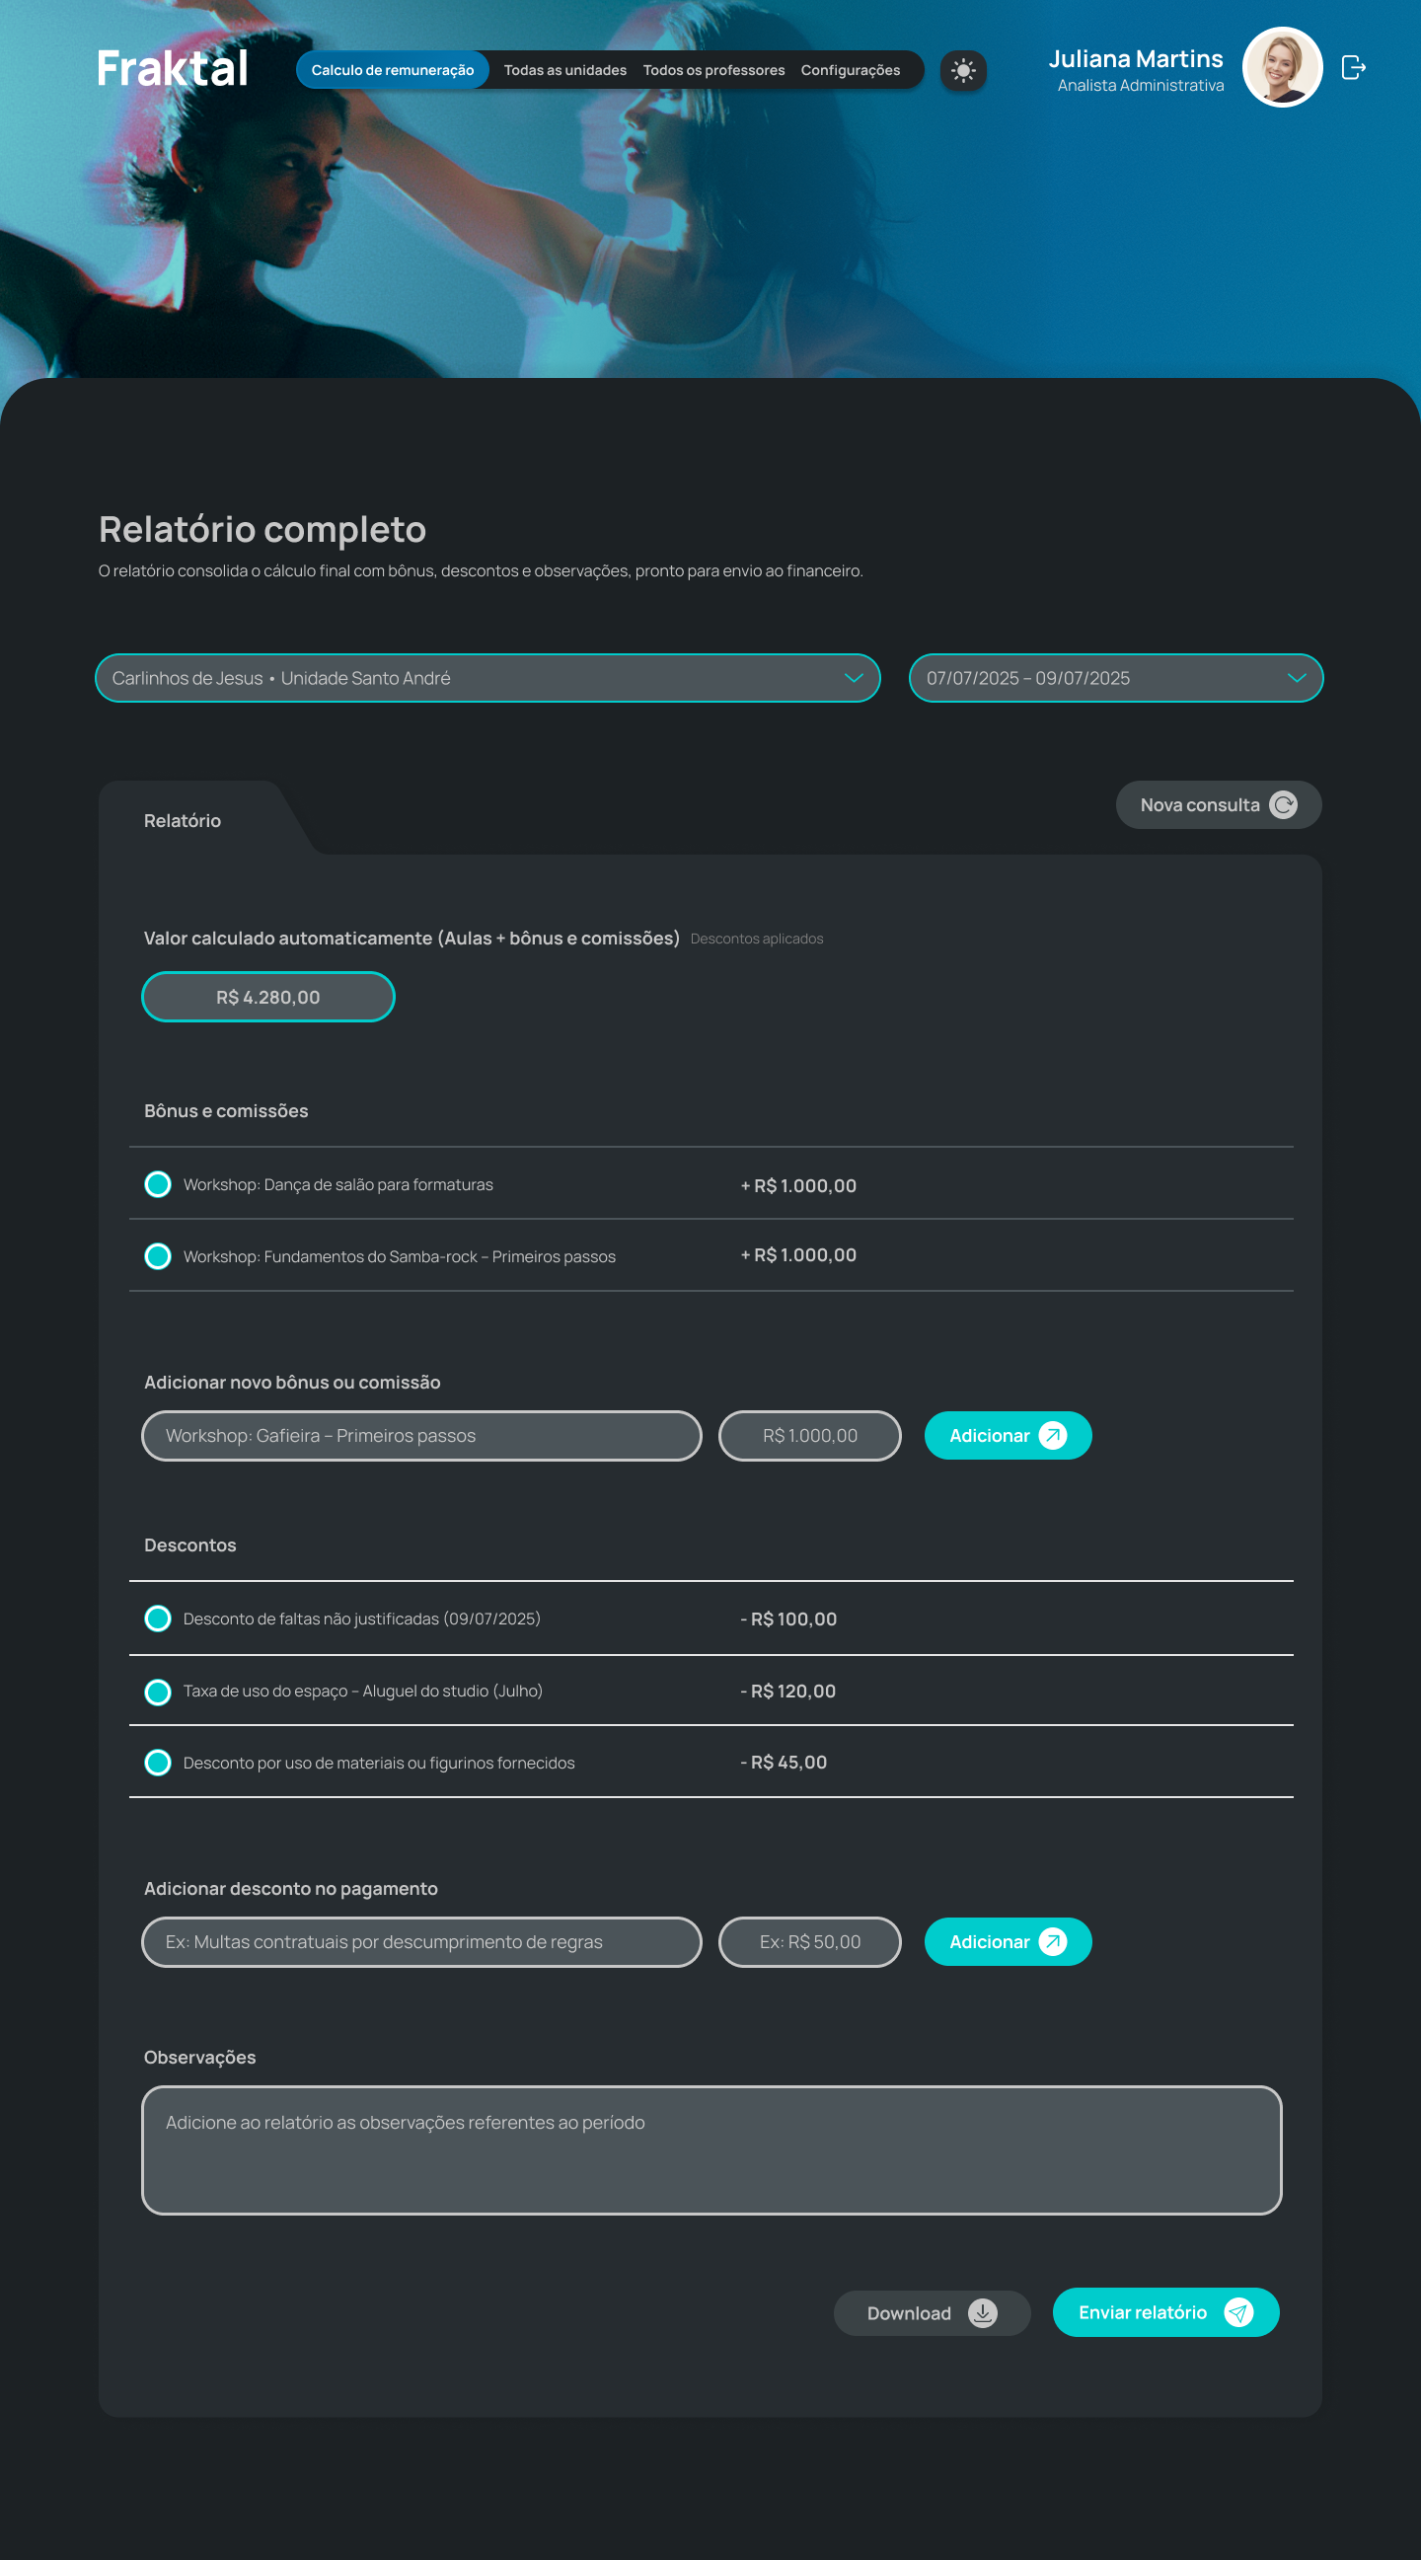The width and height of the screenshot is (1421, 2560).
Task: Click into the Observações text area
Action: coord(711,2150)
